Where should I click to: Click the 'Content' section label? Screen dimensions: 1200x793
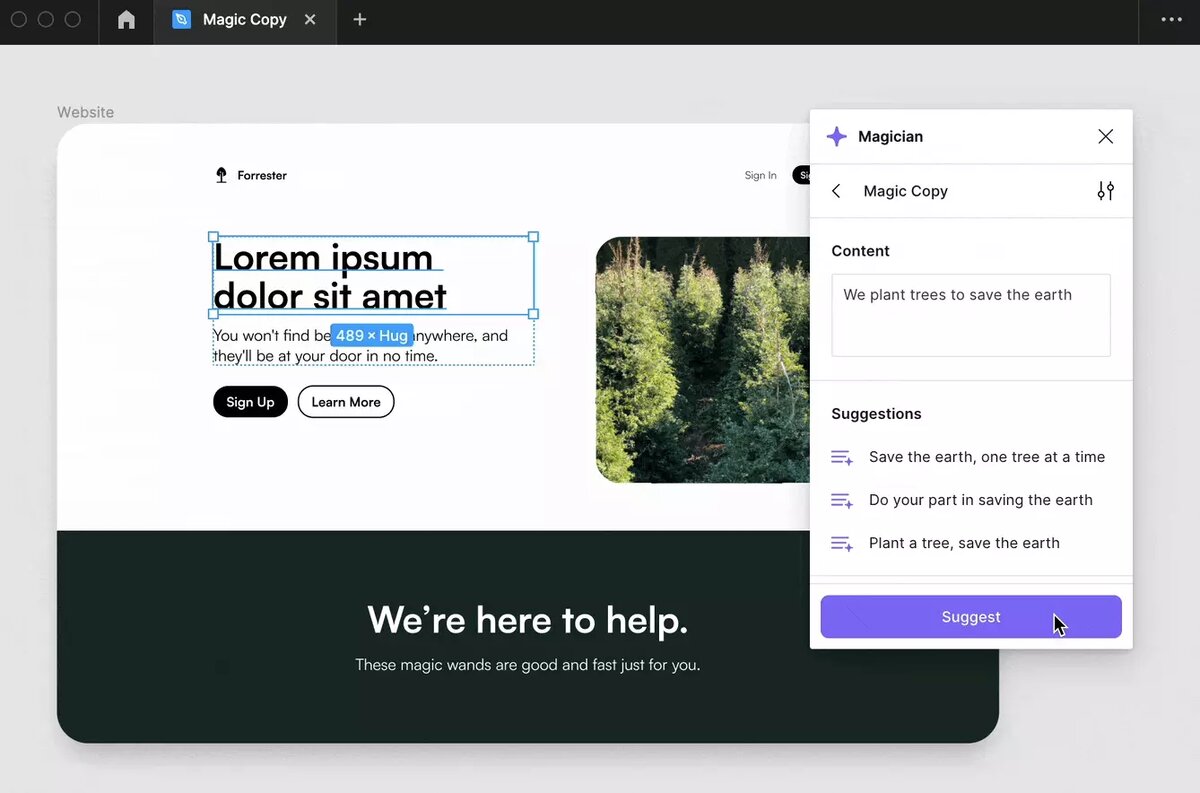[x=860, y=251]
